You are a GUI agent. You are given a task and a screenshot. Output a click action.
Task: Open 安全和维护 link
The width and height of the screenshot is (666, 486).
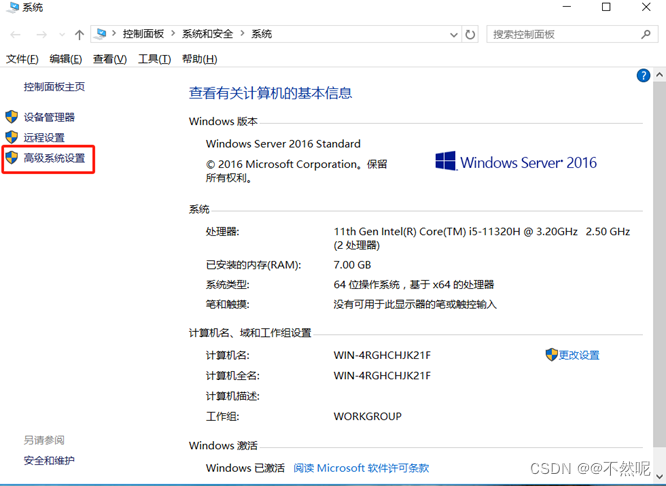[x=49, y=461]
